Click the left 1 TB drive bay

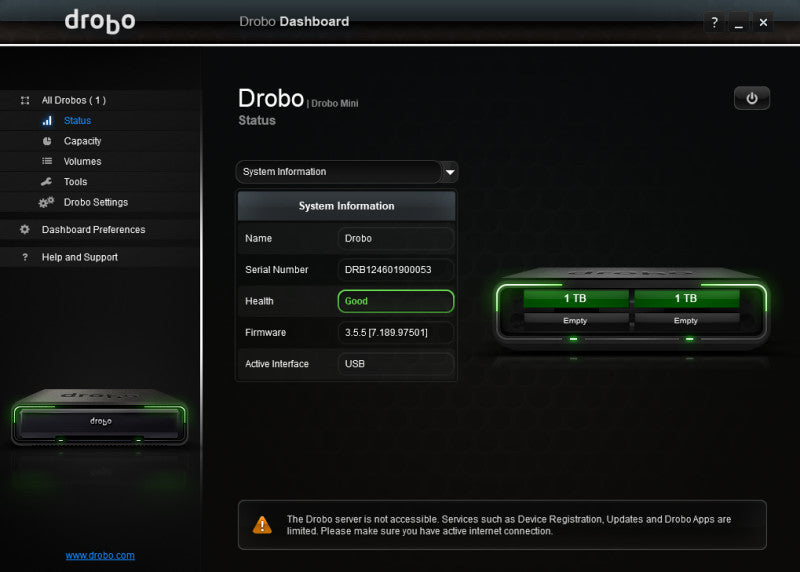(x=576, y=299)
